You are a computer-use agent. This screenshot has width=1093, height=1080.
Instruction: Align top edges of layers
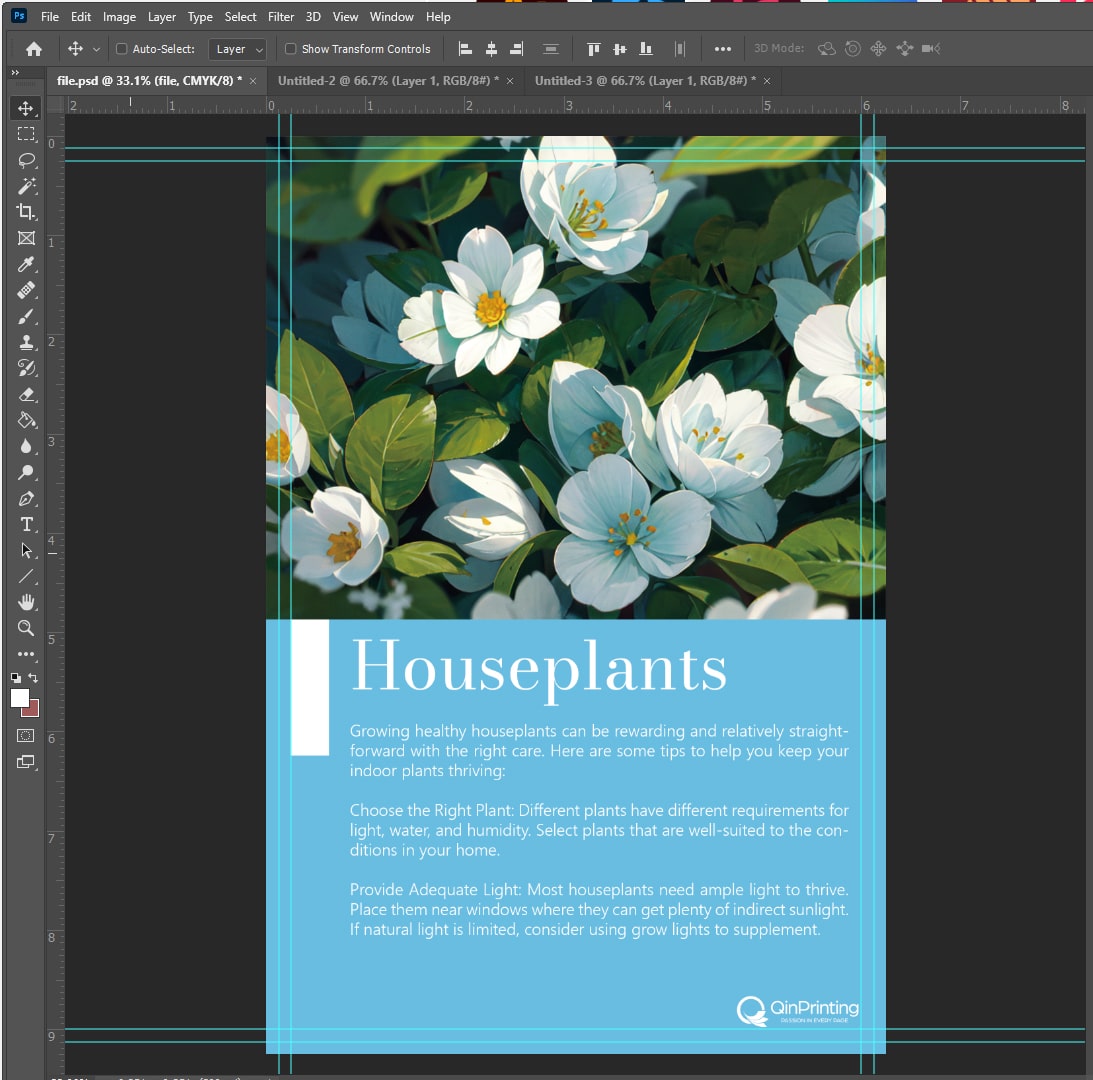click(x=593, y=49)
